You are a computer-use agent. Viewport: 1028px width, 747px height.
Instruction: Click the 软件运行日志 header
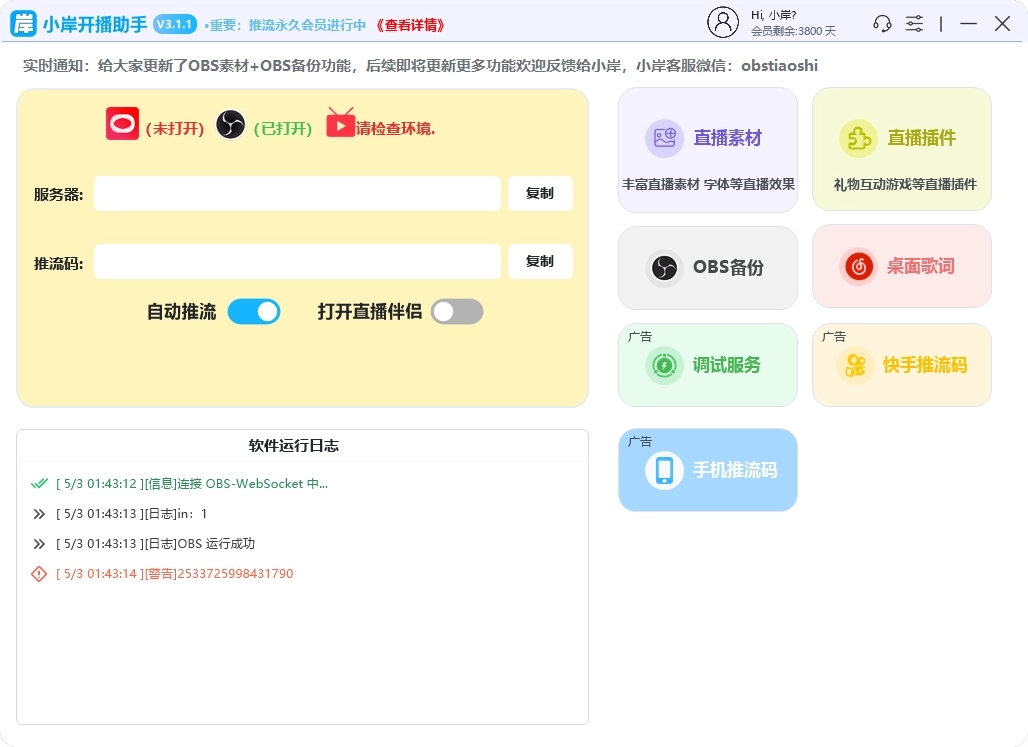294,446
